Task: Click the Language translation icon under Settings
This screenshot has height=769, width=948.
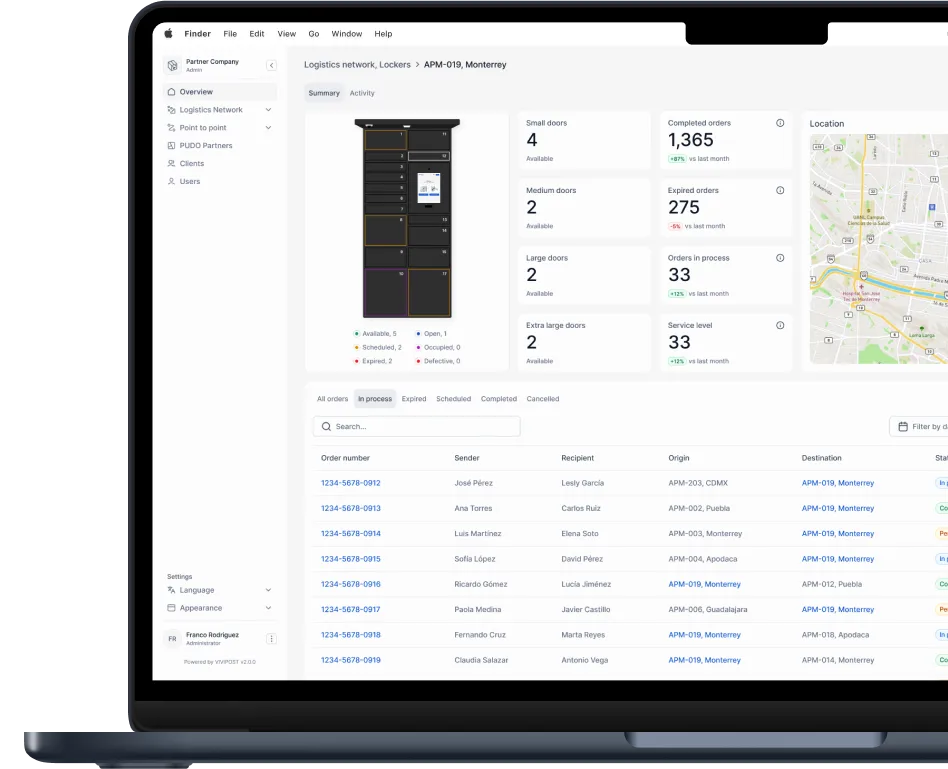Action: pyautogui.click(x=172, y=590)
